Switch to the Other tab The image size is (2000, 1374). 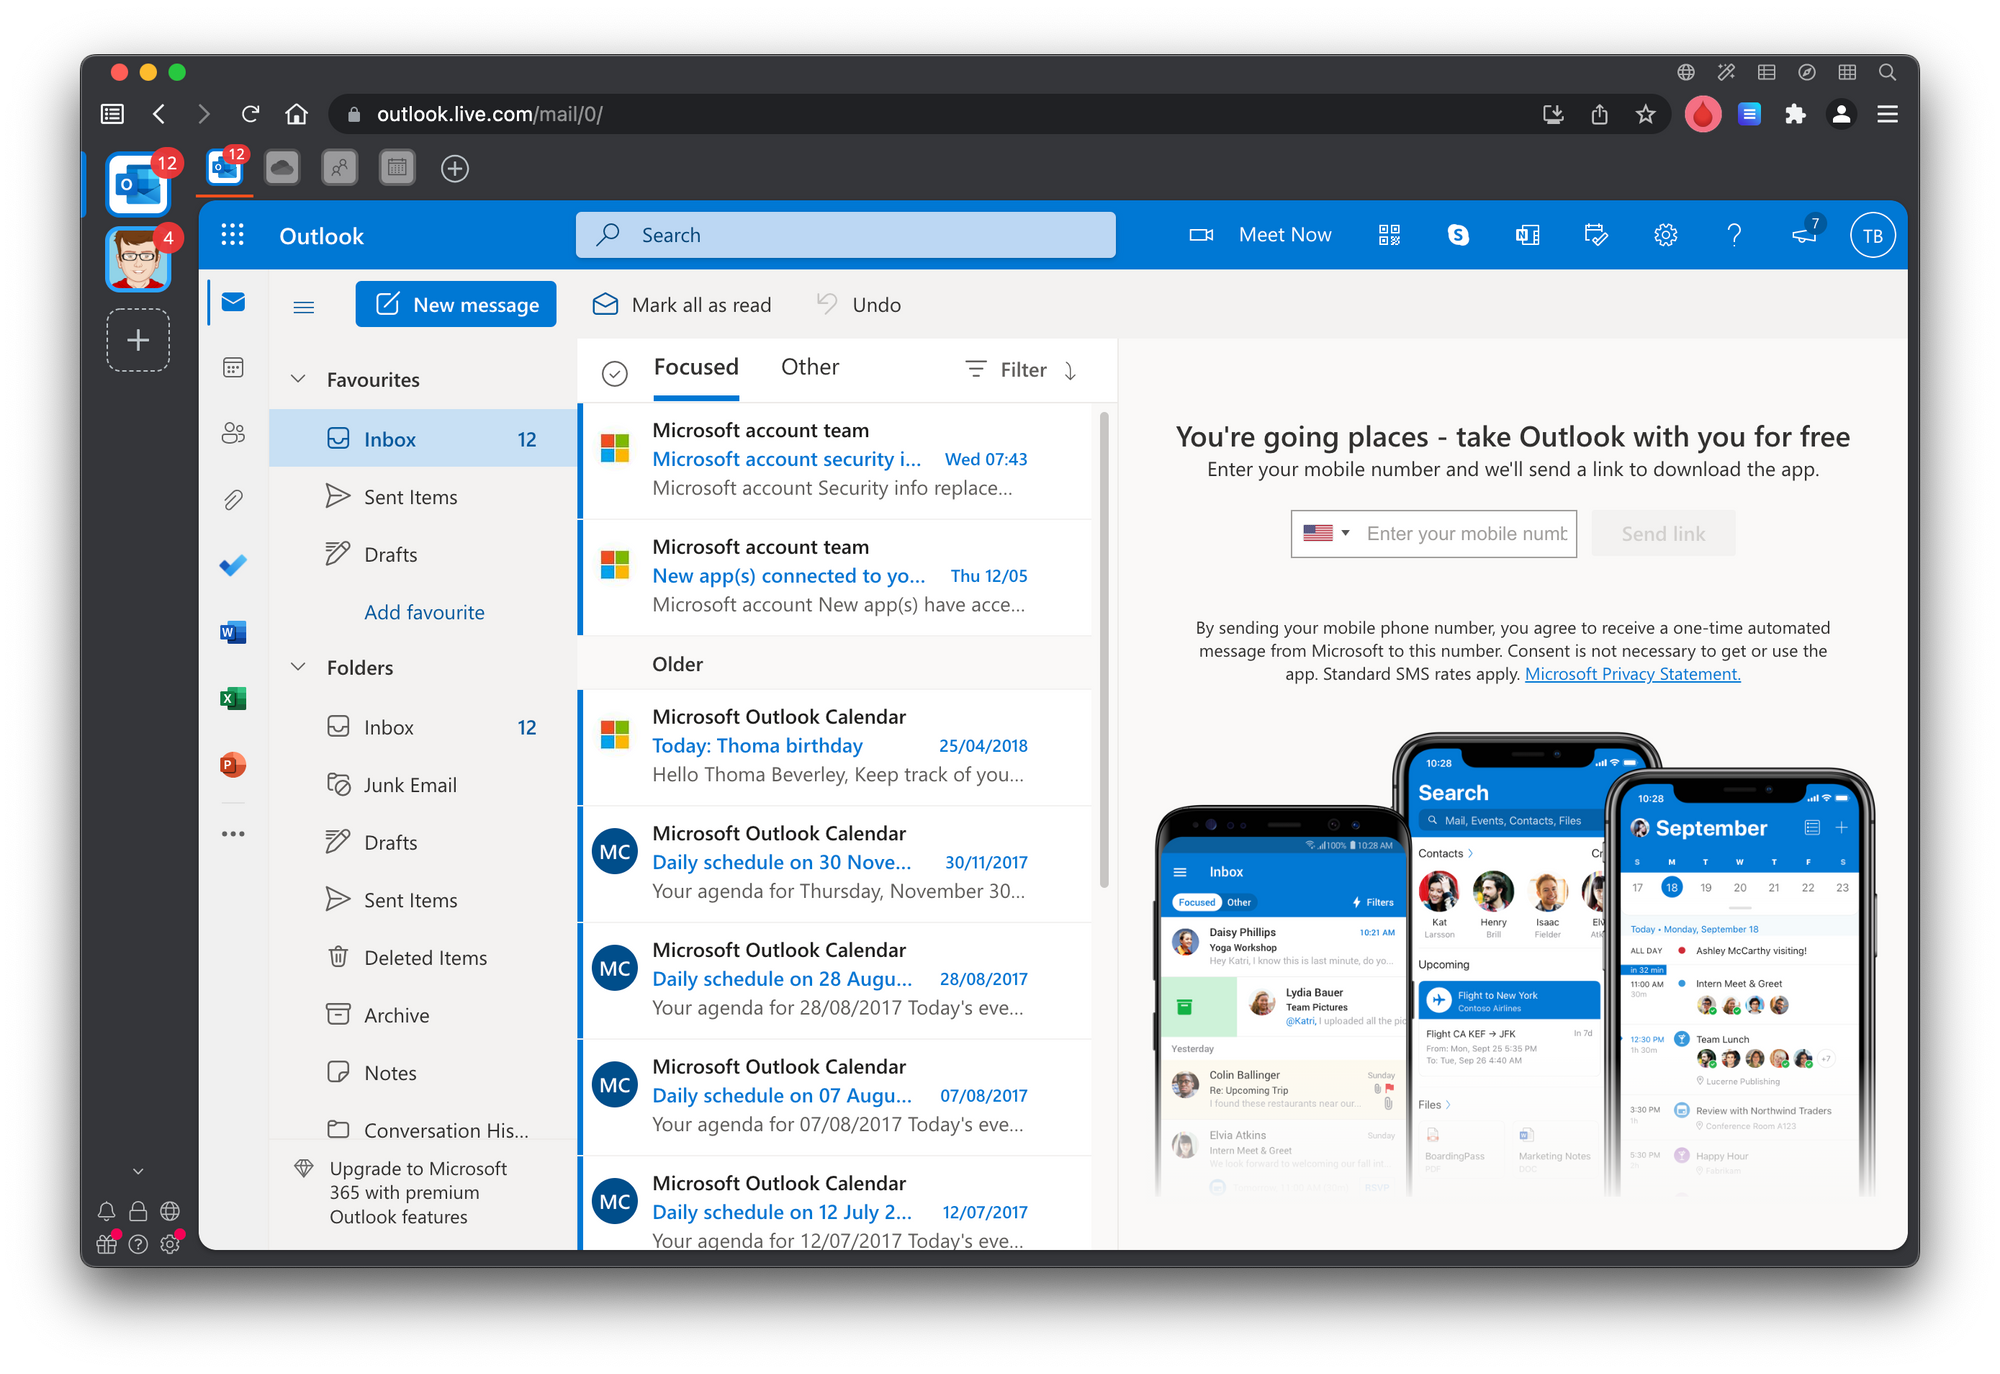point(809,366)
